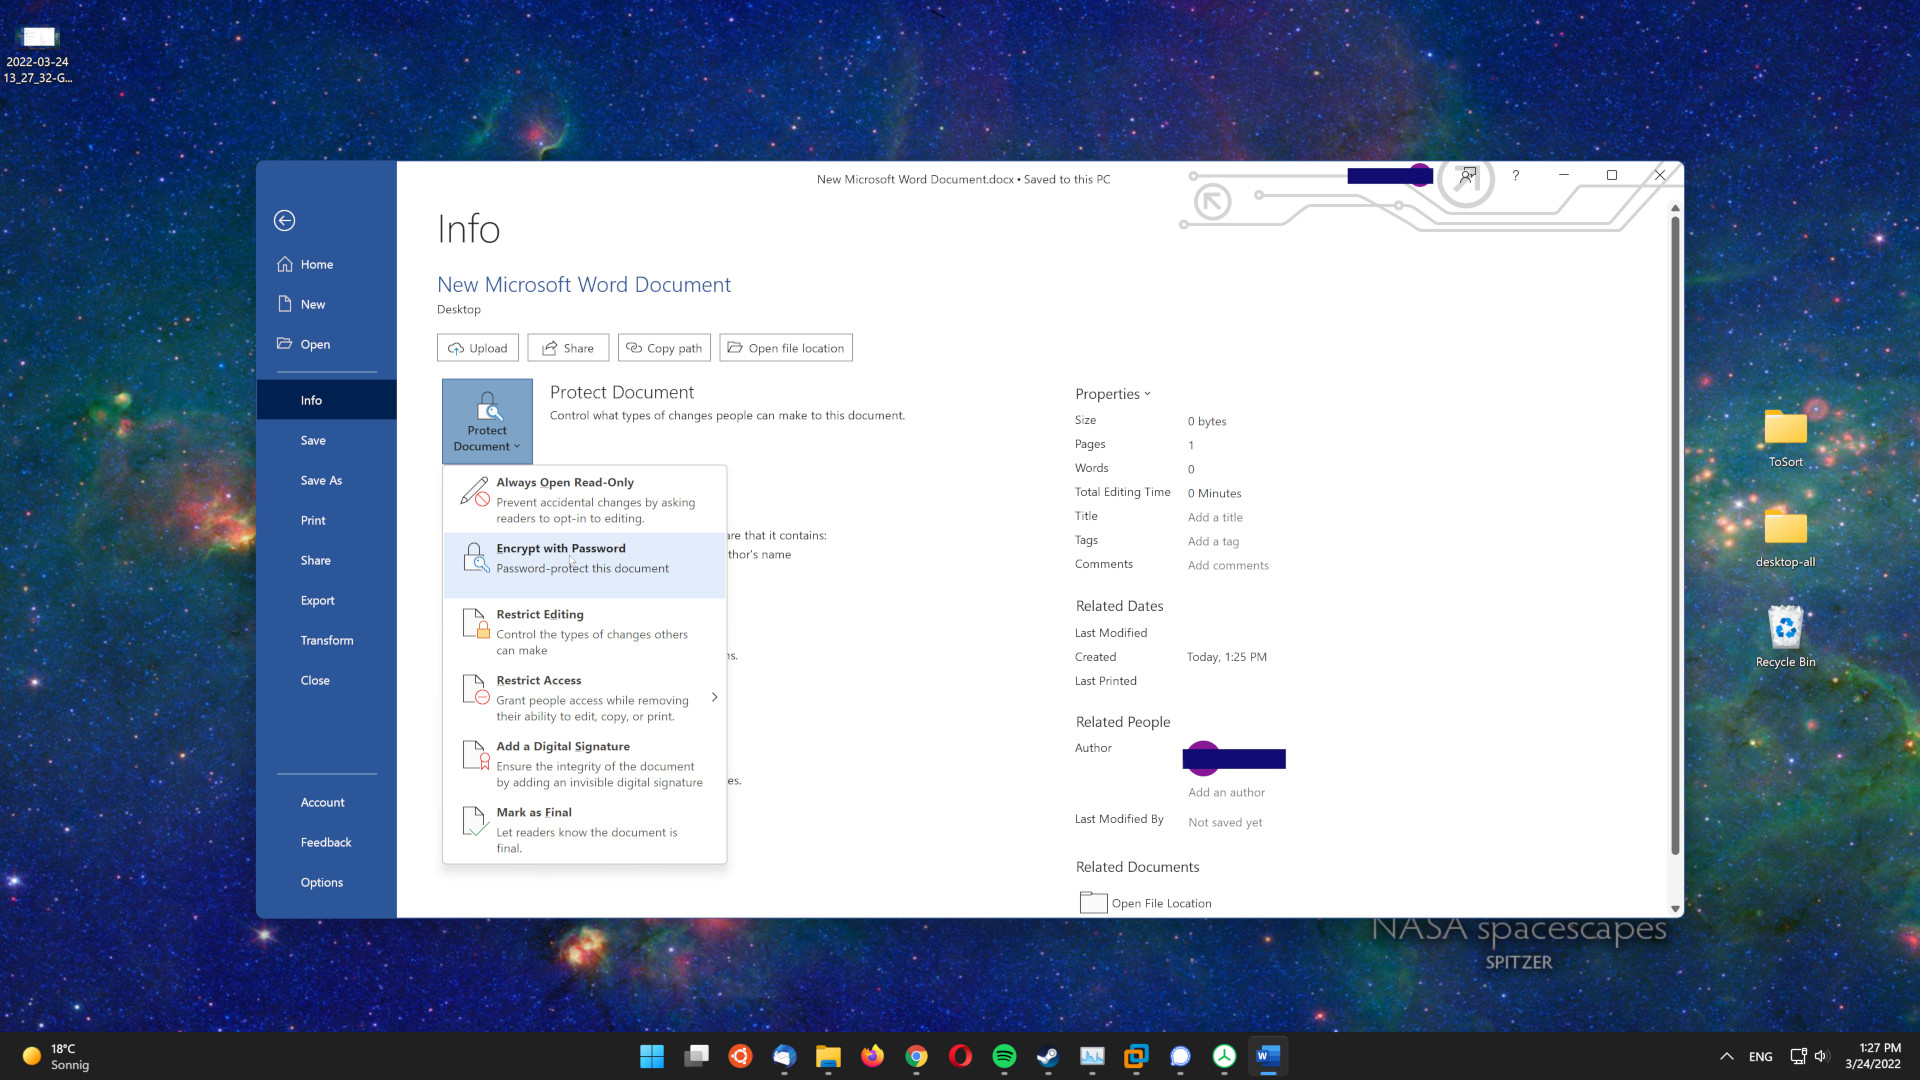The image size is (1920, 1080).
Task: Click Add an author field
Action: tap(1226, 792)
